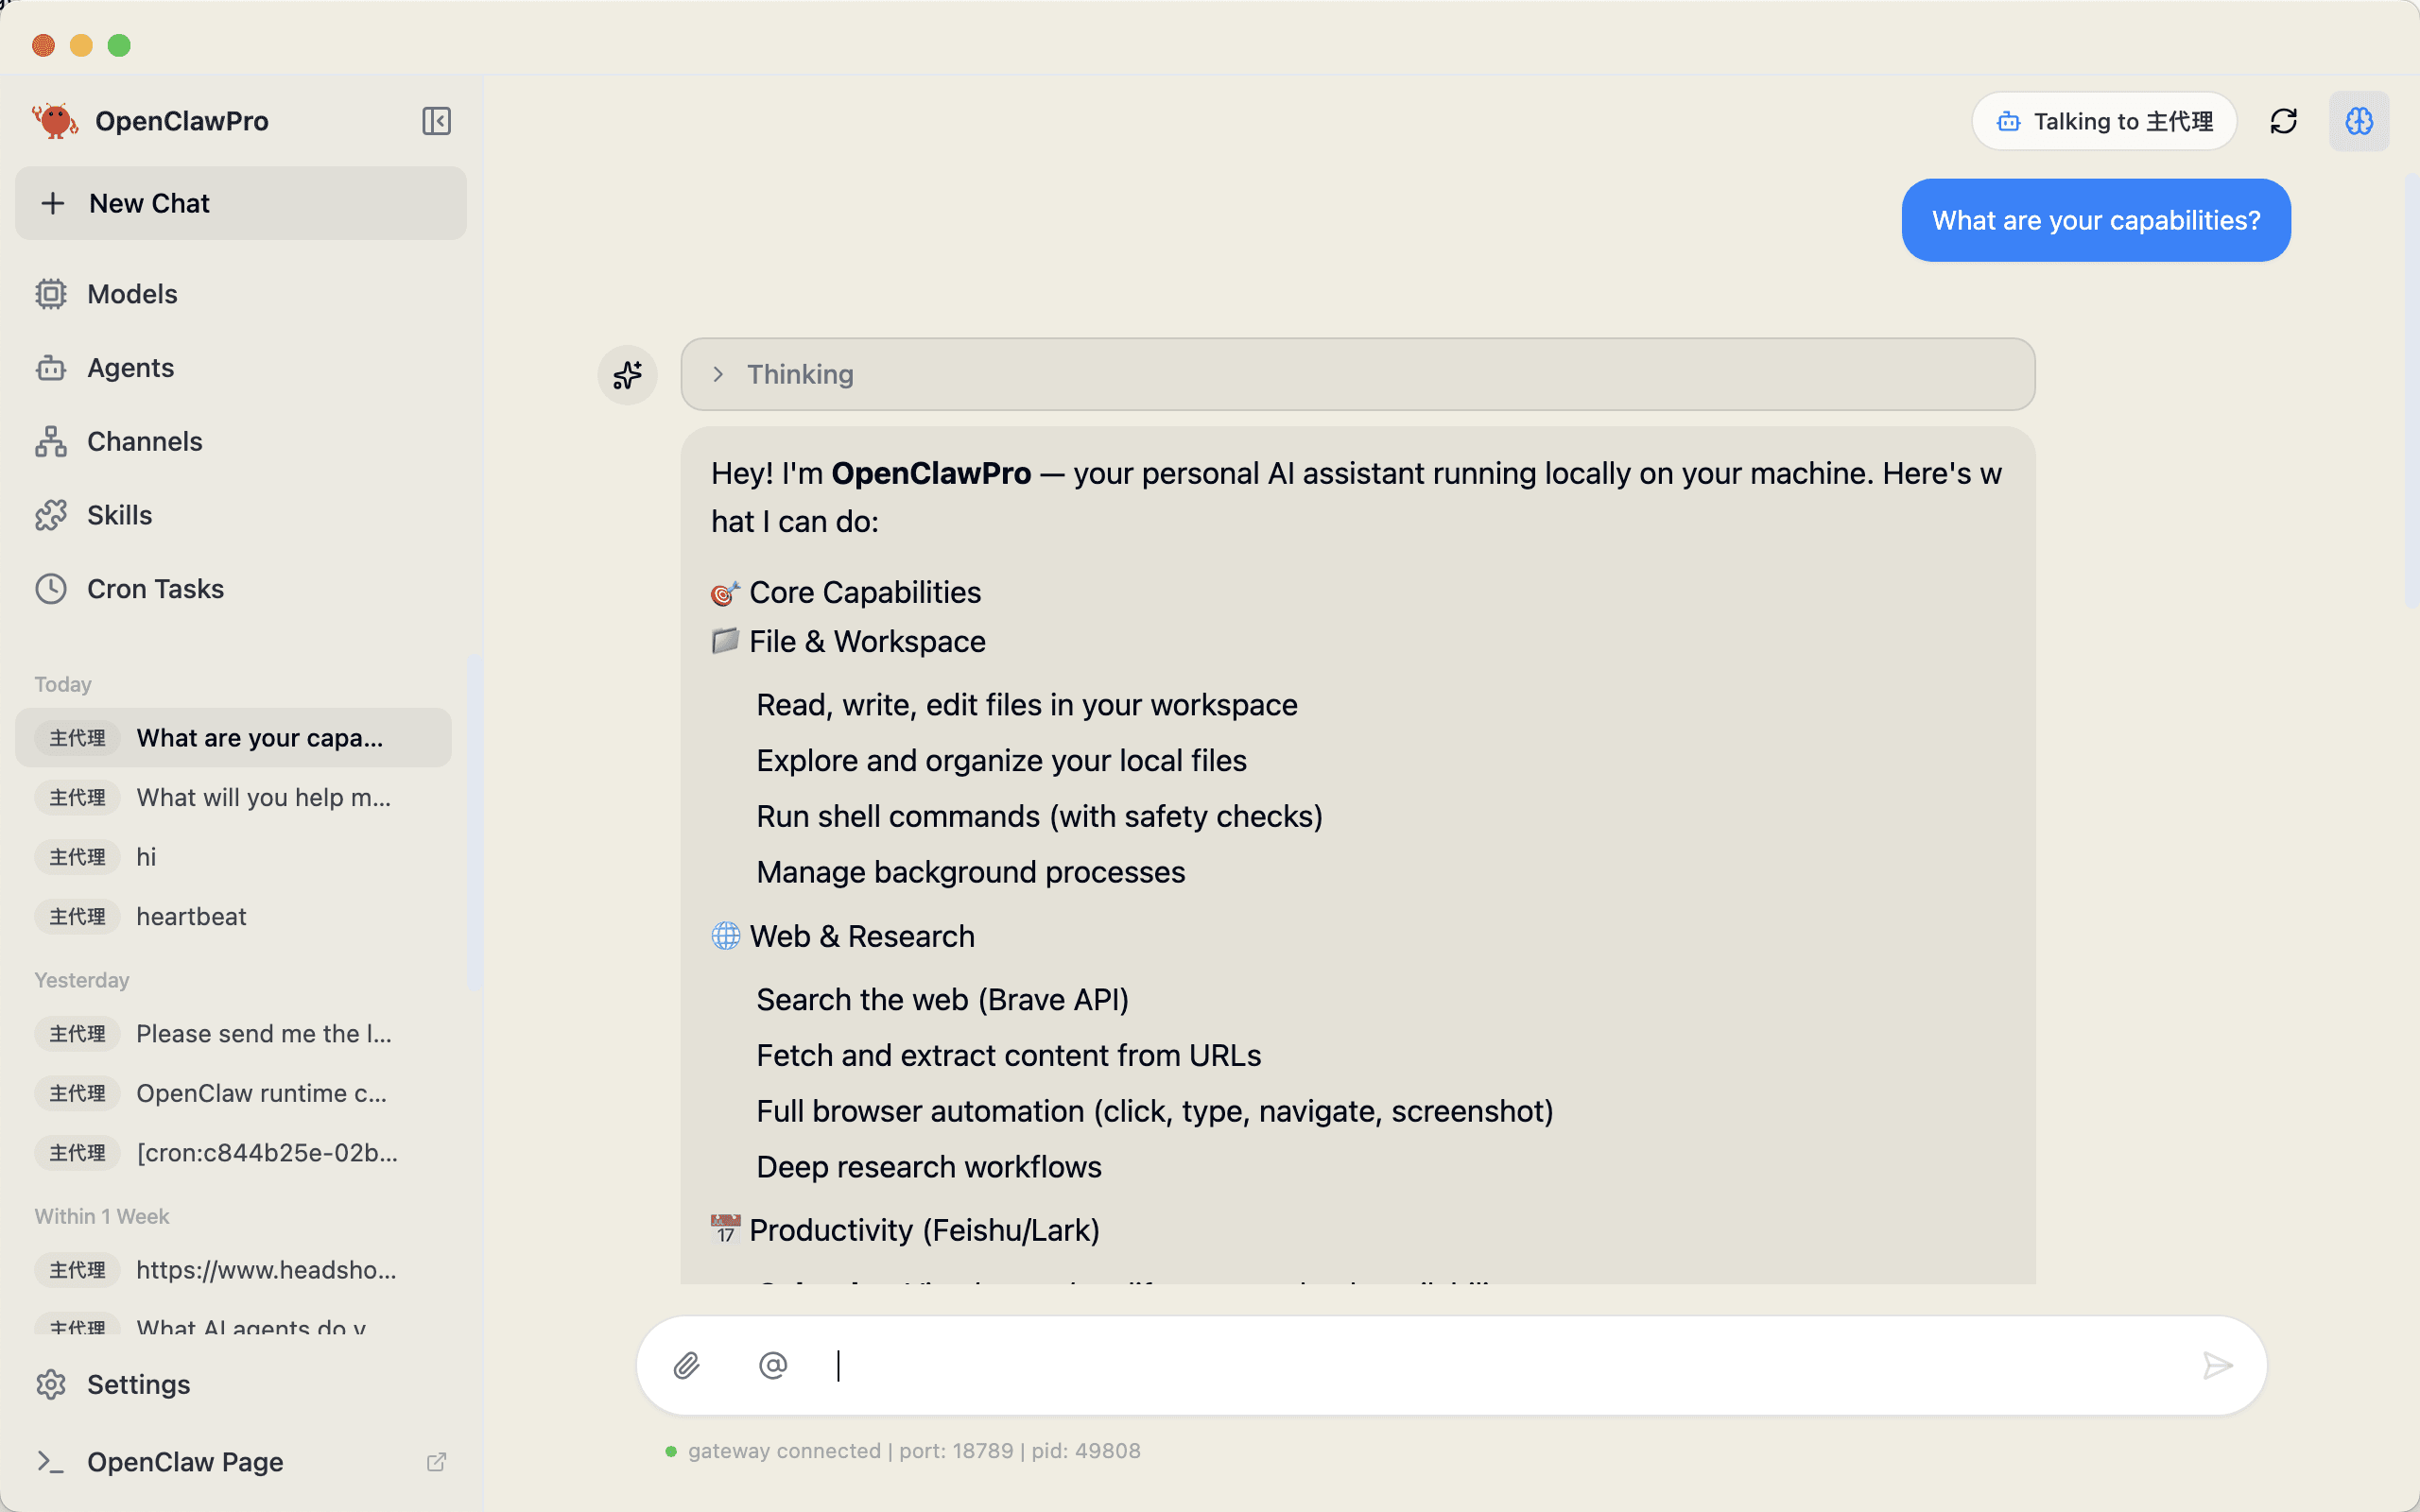Open the @ mention picker in the input bar
Screen dimensions: 2420x1512
[x=771, y=1364]
